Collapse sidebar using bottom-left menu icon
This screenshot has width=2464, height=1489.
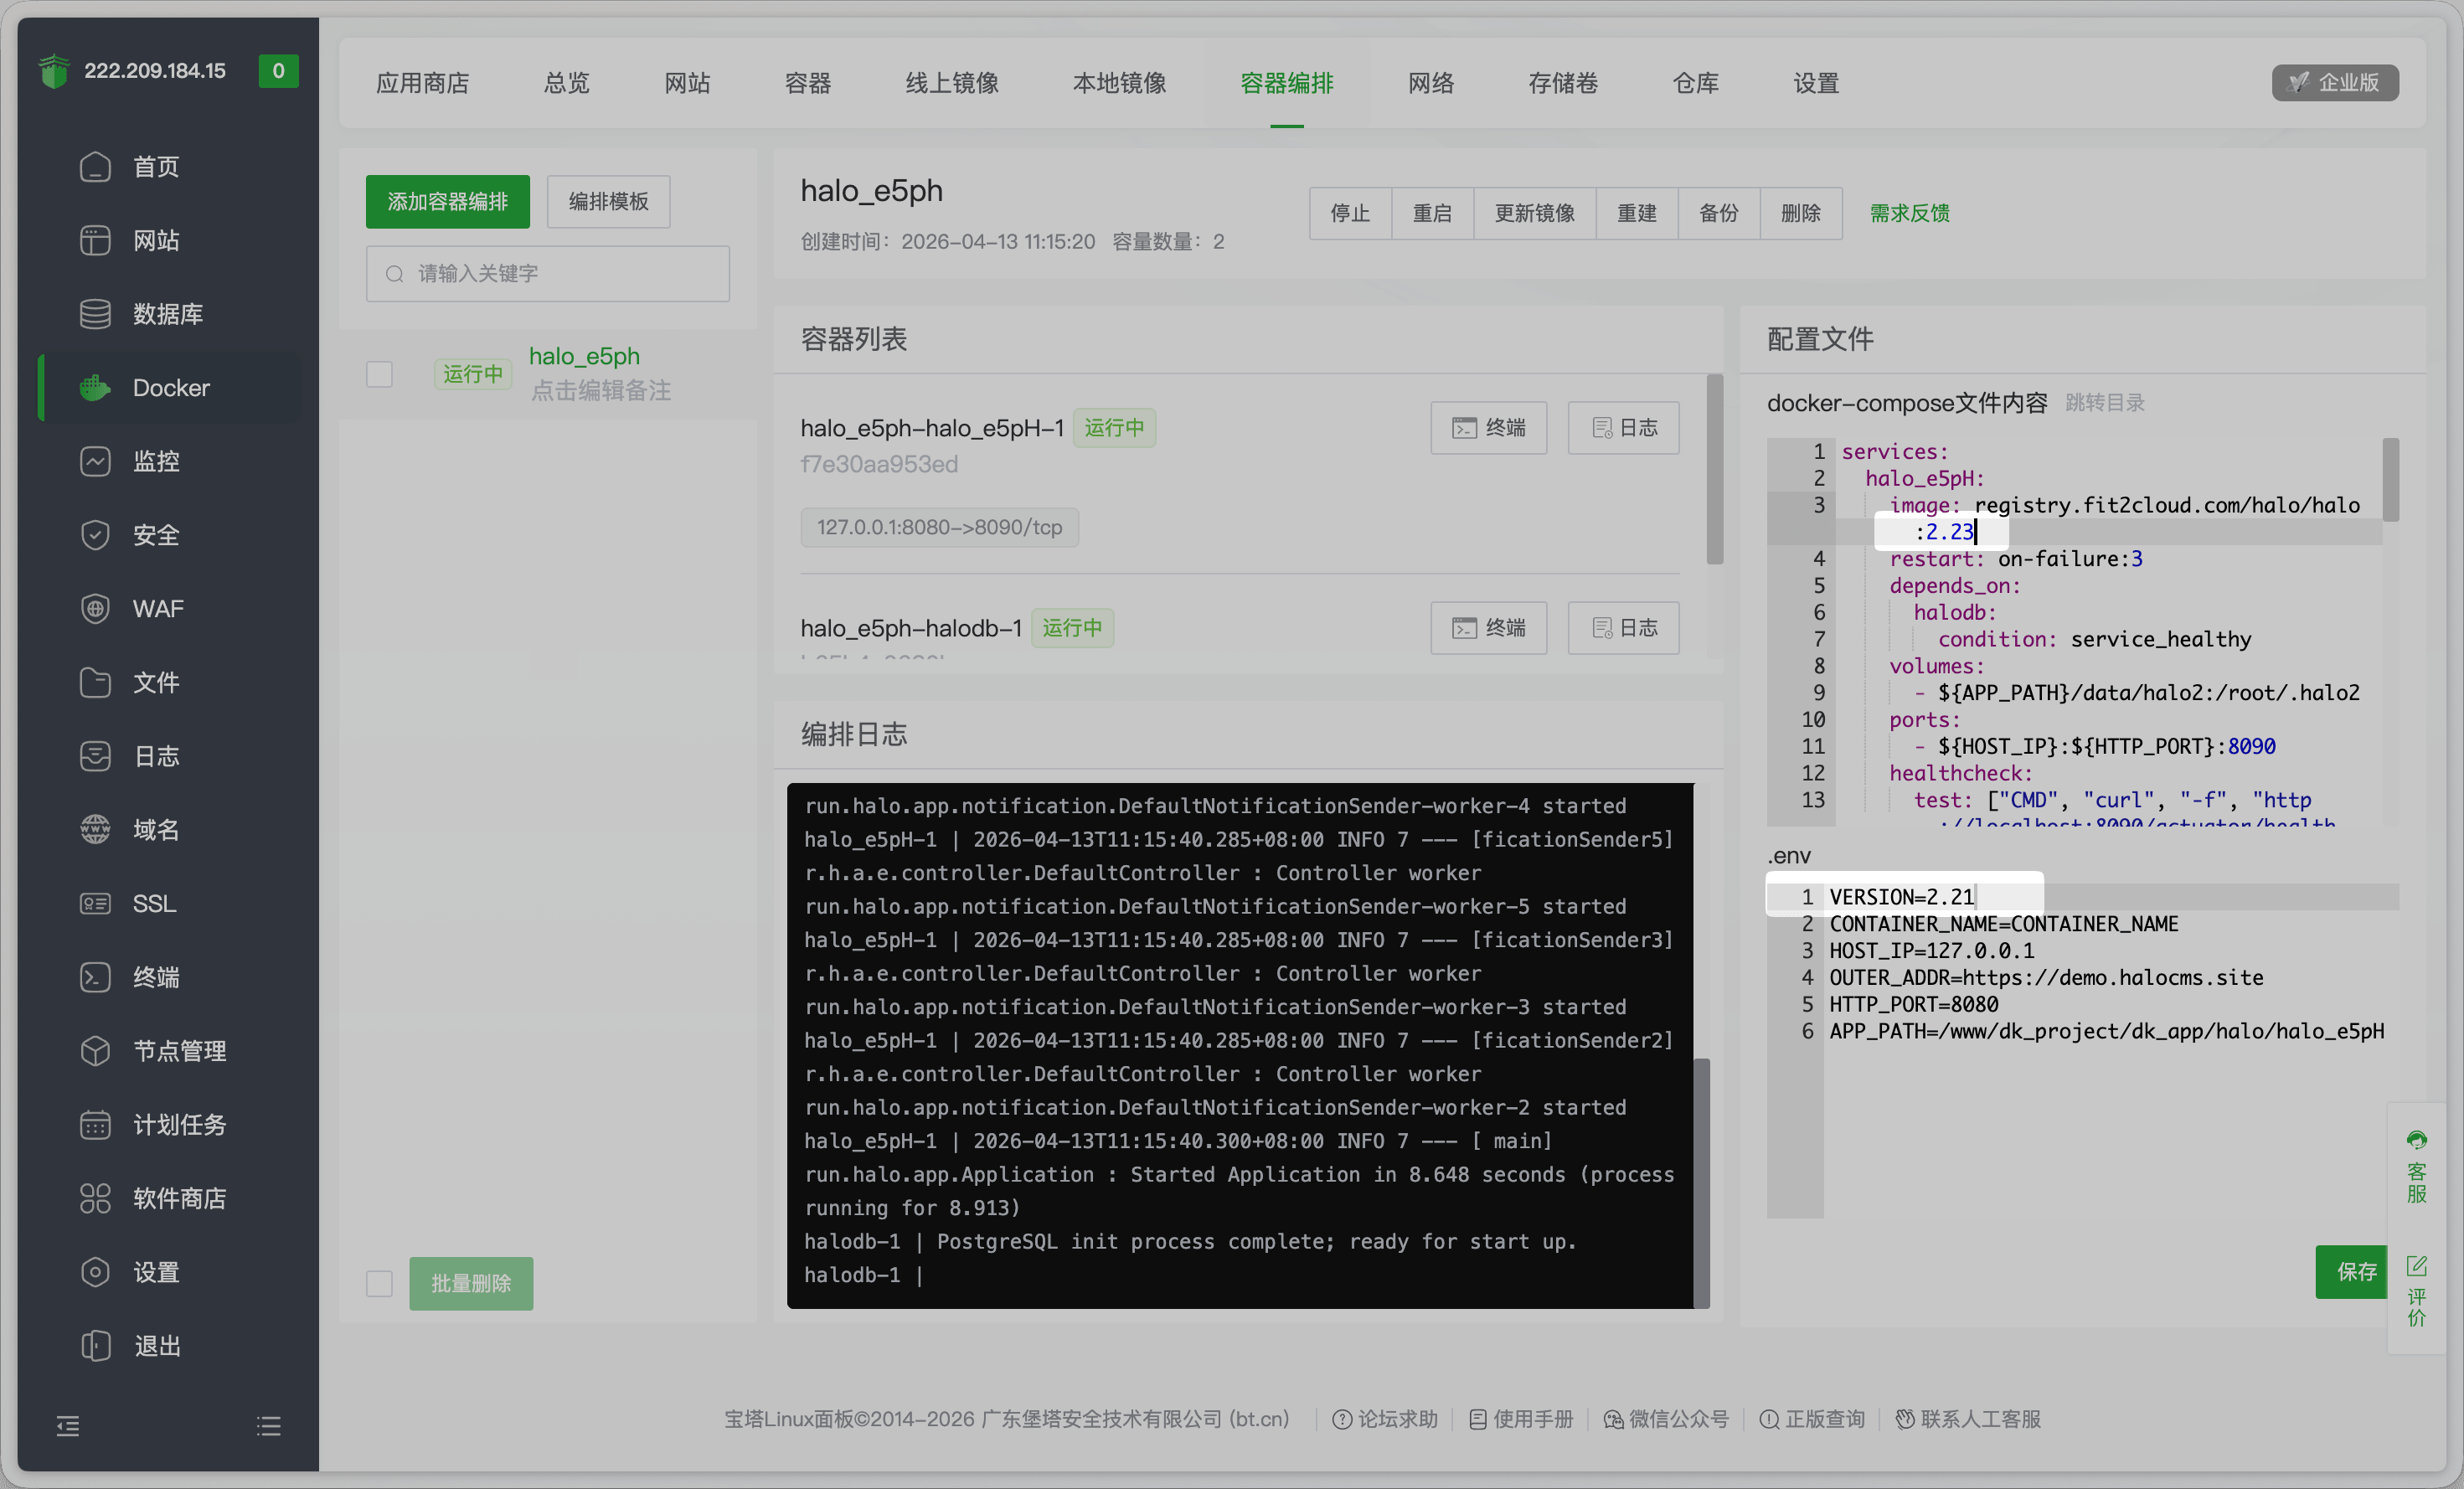[x=68, y=1426]
